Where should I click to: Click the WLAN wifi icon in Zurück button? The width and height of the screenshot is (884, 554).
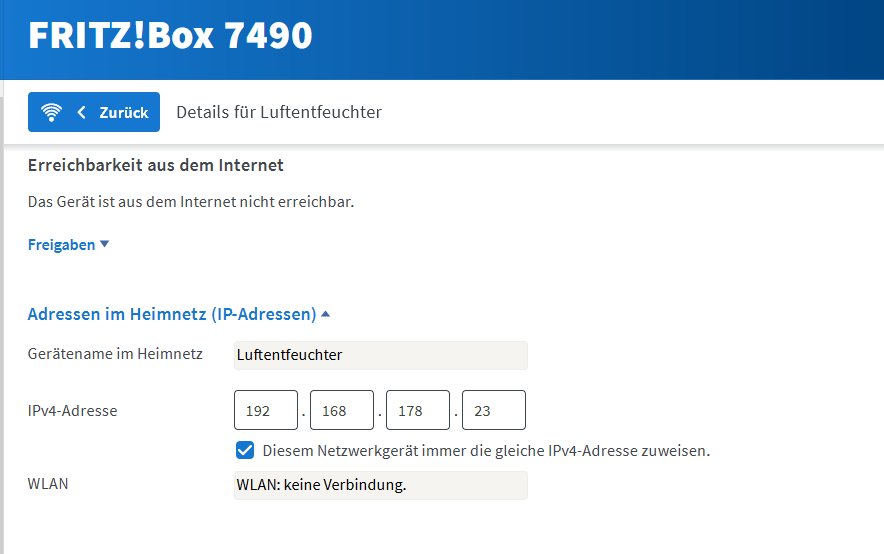point(51,112)
